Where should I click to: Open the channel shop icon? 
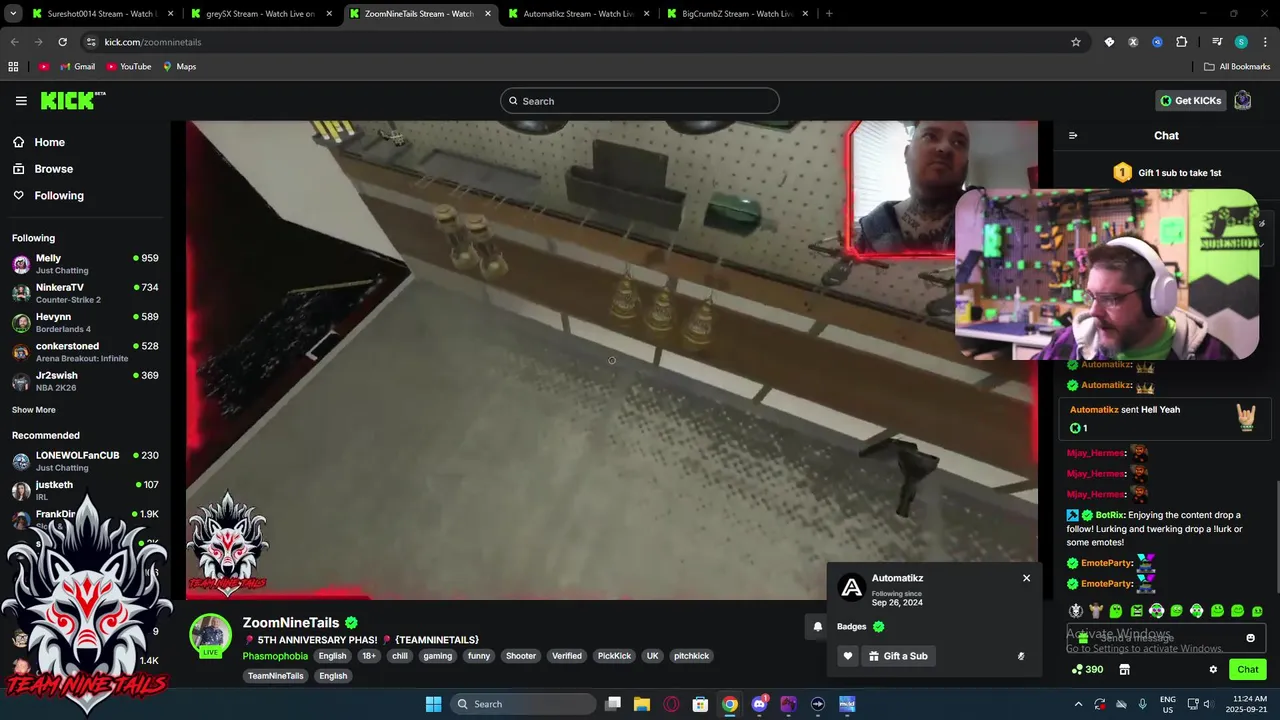[1124, 670]
